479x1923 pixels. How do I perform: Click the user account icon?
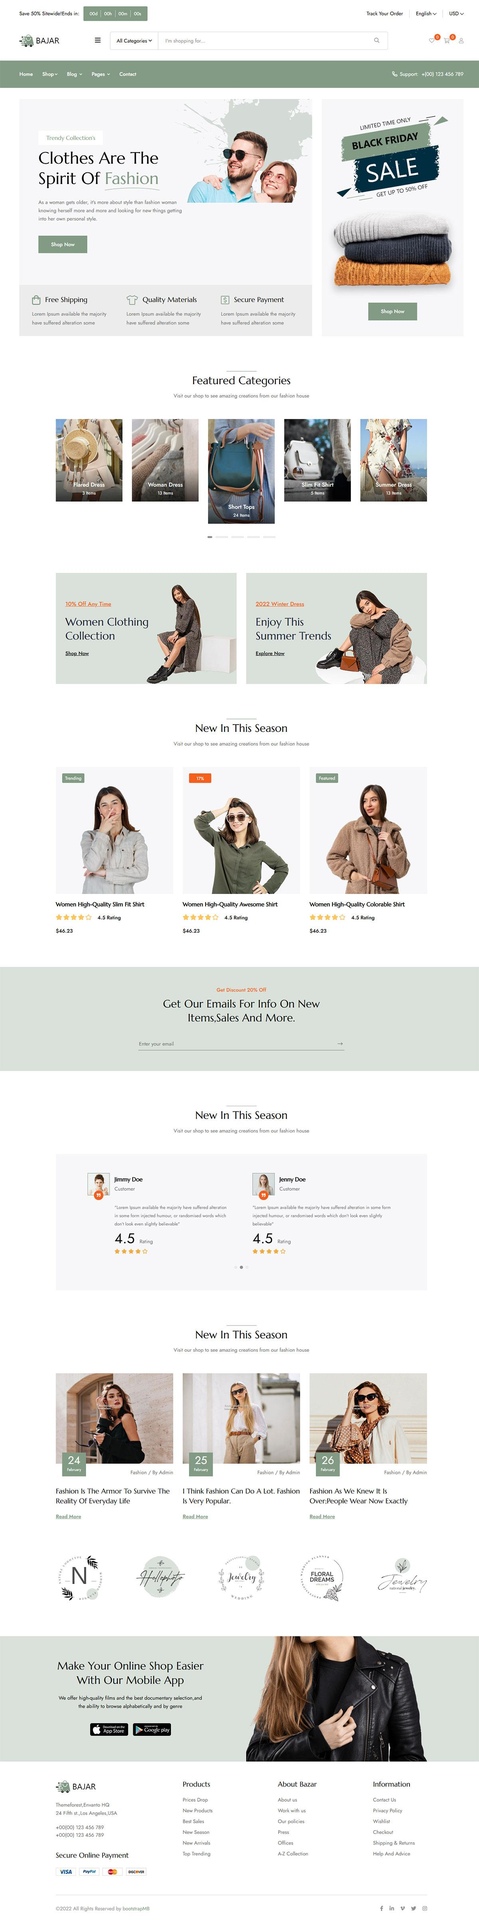point(461,41)
